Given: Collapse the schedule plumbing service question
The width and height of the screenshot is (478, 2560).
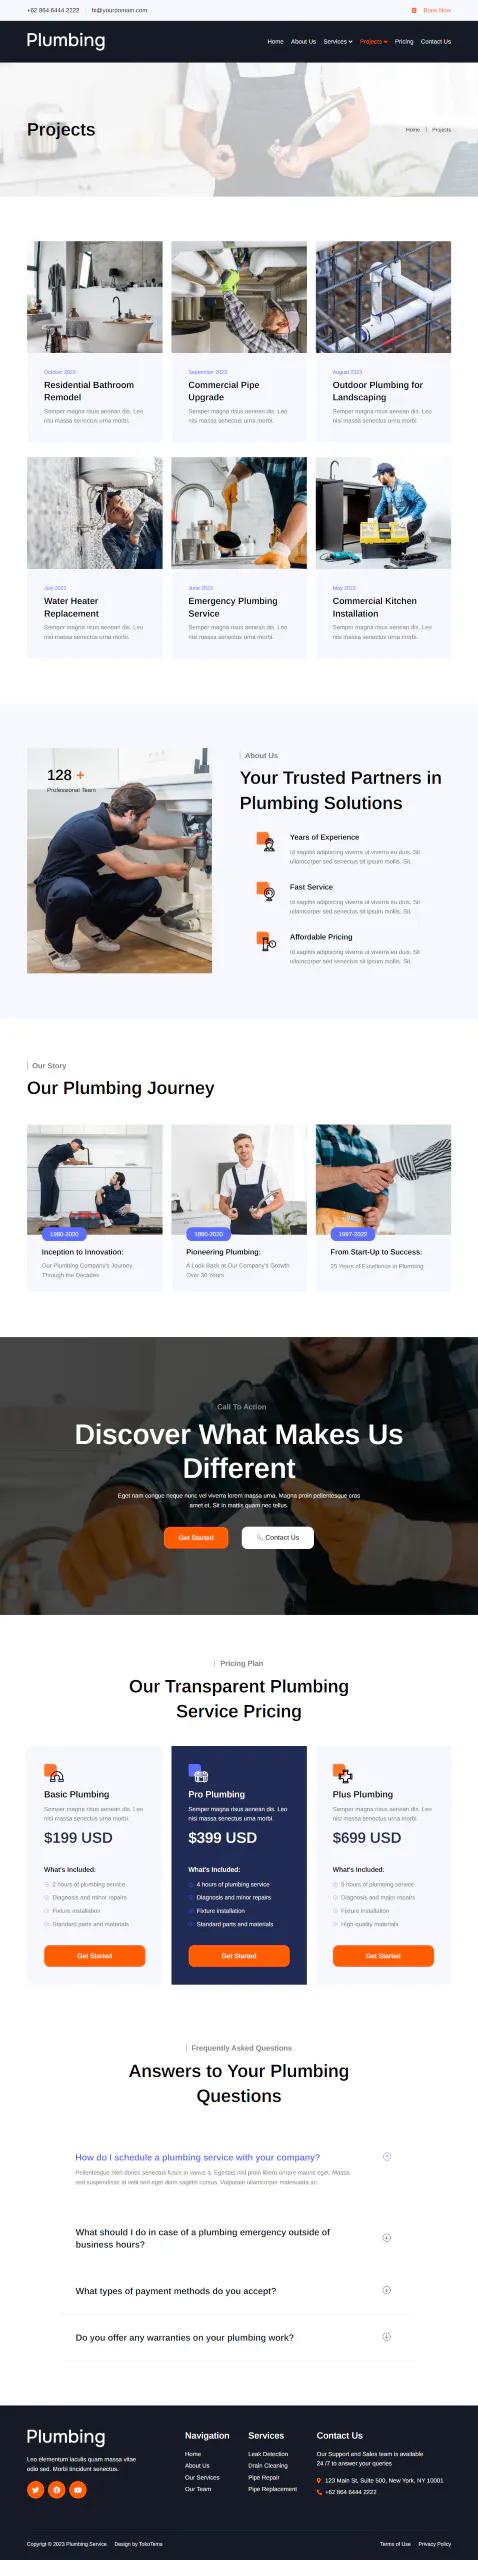Looking at the screenshot, I should [387, 2156].
